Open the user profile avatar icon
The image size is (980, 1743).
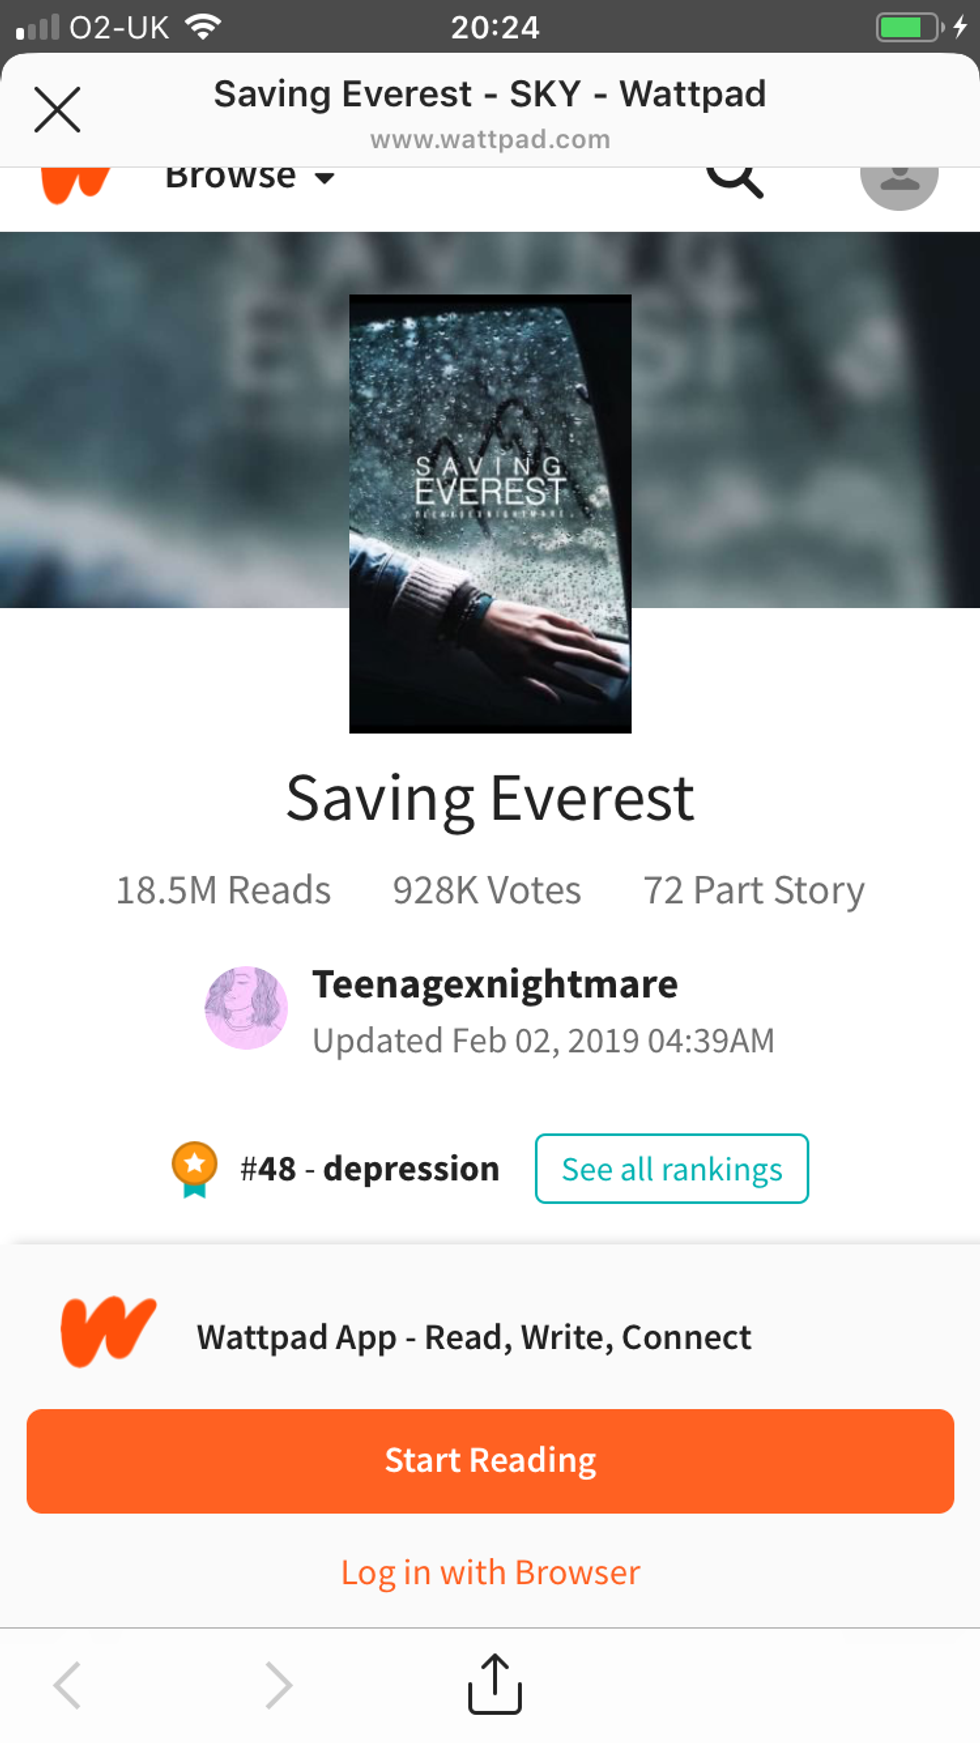pos(899,185)
